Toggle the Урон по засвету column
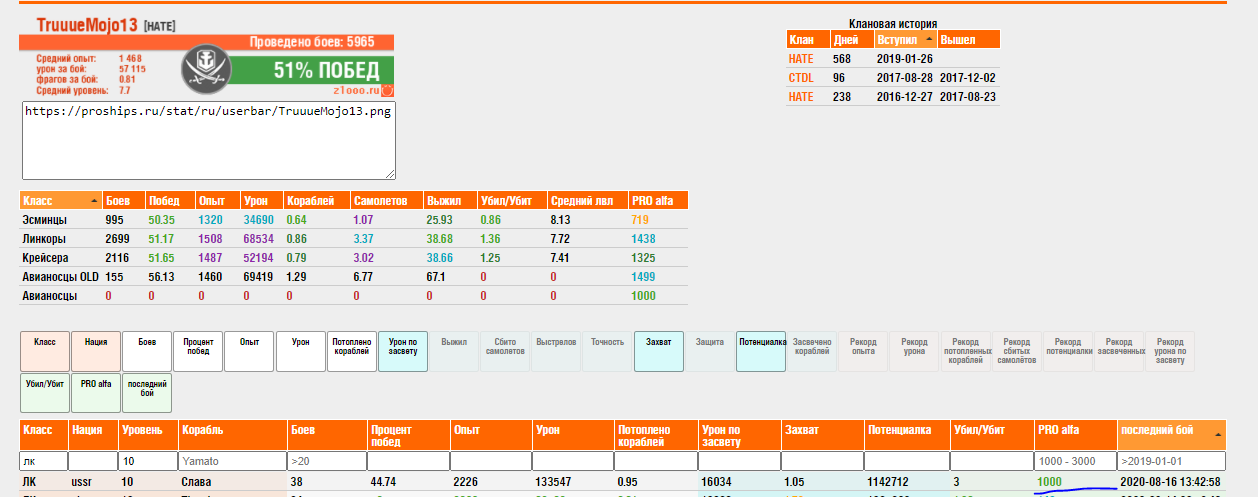The width and height of the screenshot is (1258, 497). [x=402, y=351]
